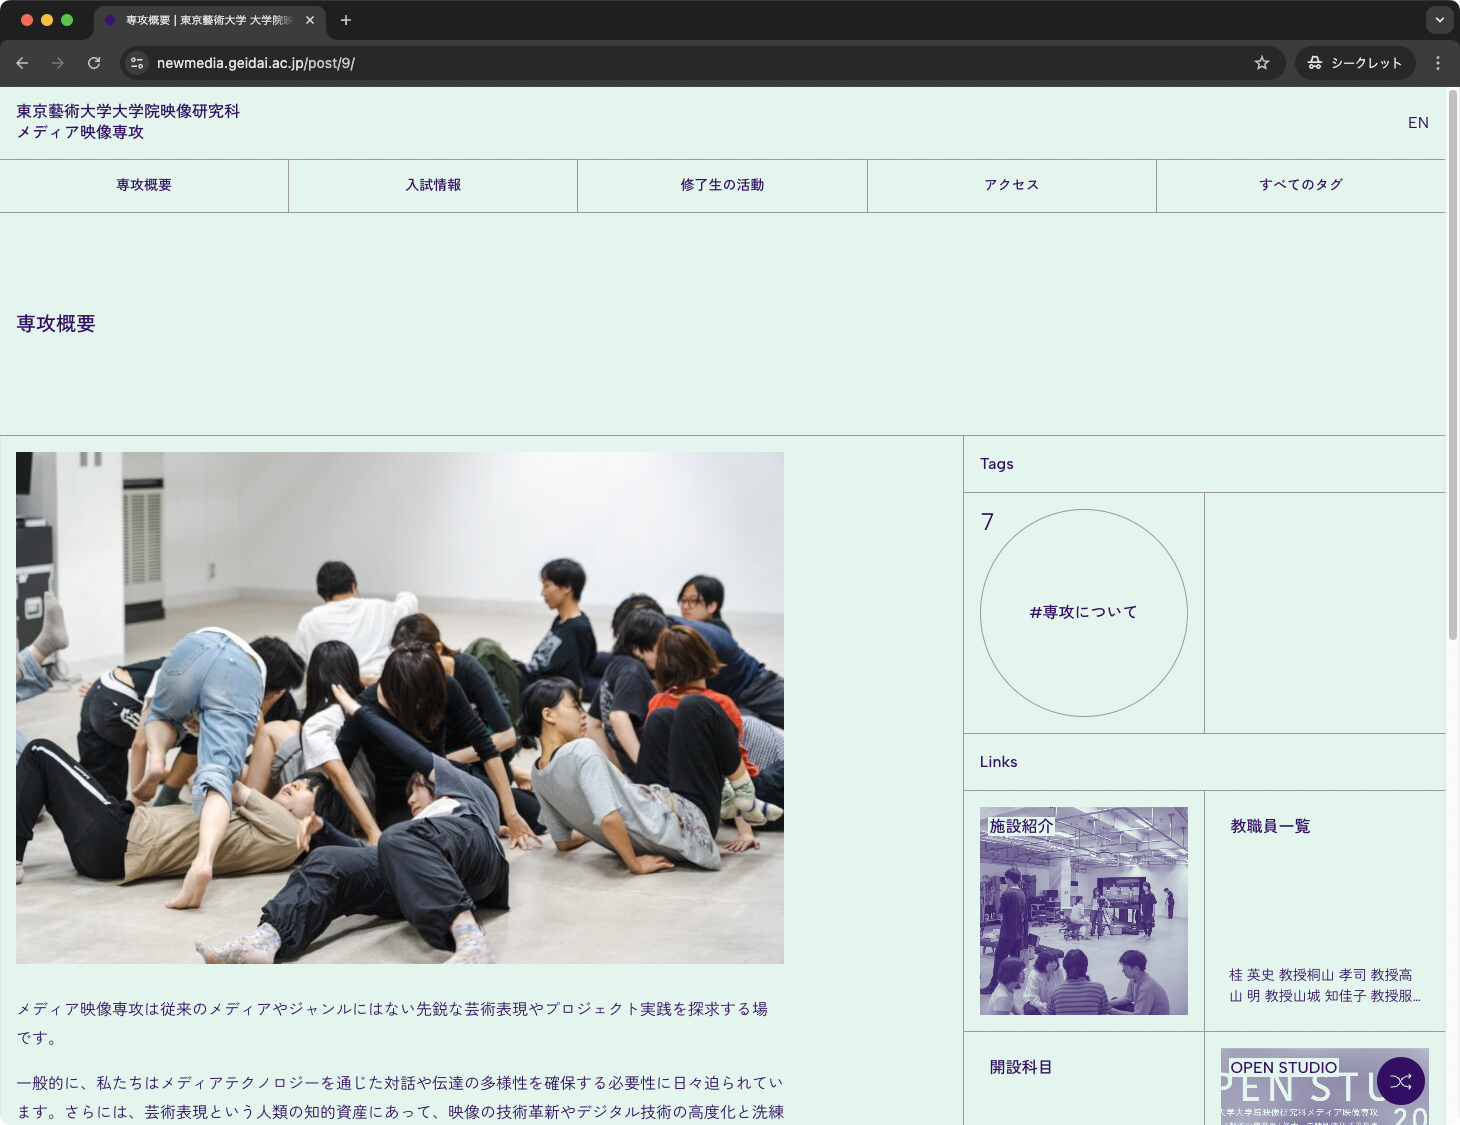Open Chrome's three-dot menu

tap(1438, 63)
